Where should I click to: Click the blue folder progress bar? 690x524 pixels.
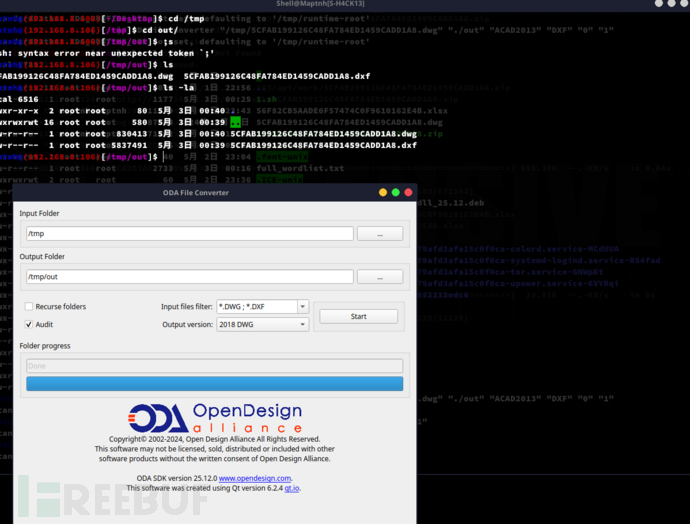[214, 384]
